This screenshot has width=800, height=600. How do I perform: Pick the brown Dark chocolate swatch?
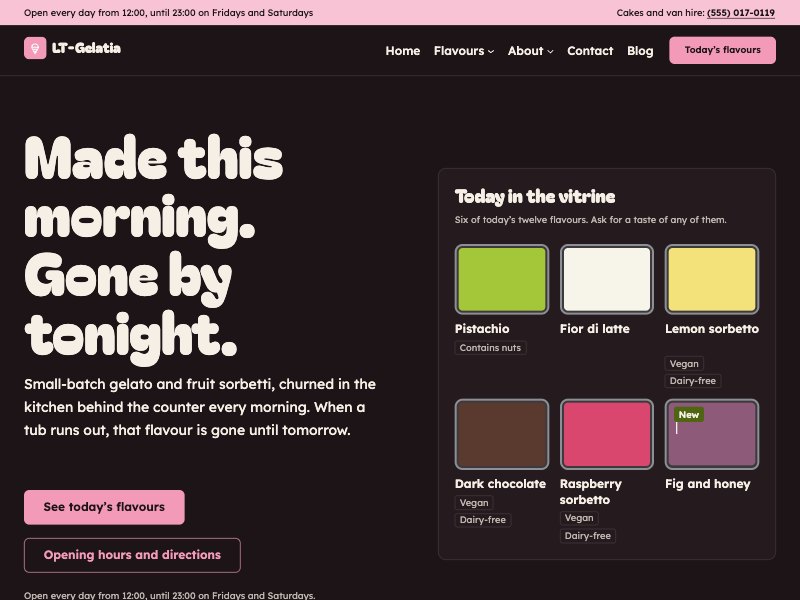click(502, 434)
